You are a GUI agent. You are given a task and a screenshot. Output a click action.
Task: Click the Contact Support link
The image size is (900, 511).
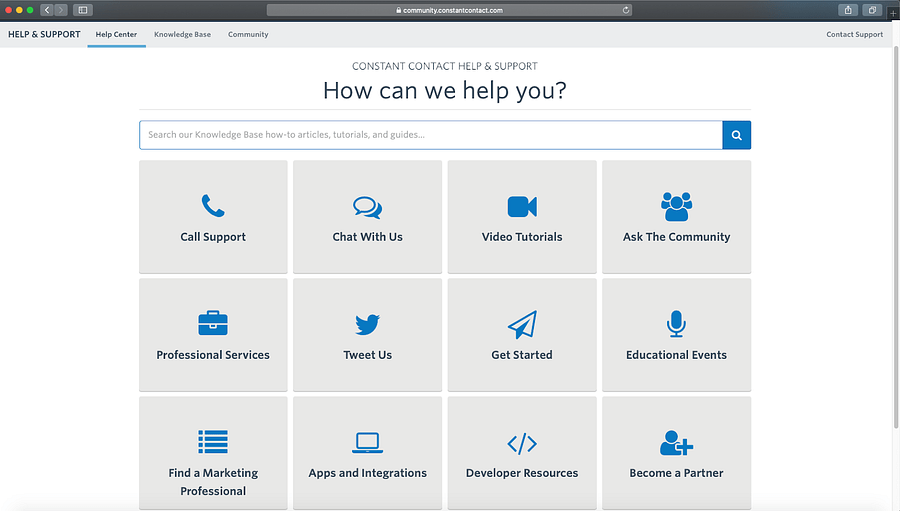click(x=854, y=34)
